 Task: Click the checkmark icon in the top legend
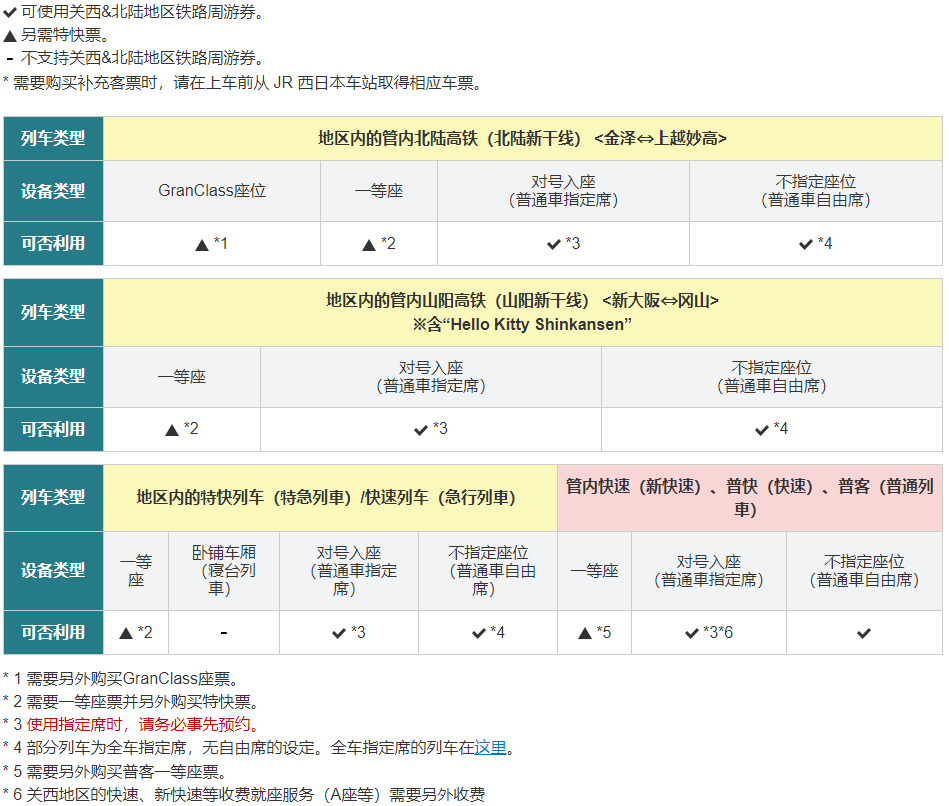(10, 13)
